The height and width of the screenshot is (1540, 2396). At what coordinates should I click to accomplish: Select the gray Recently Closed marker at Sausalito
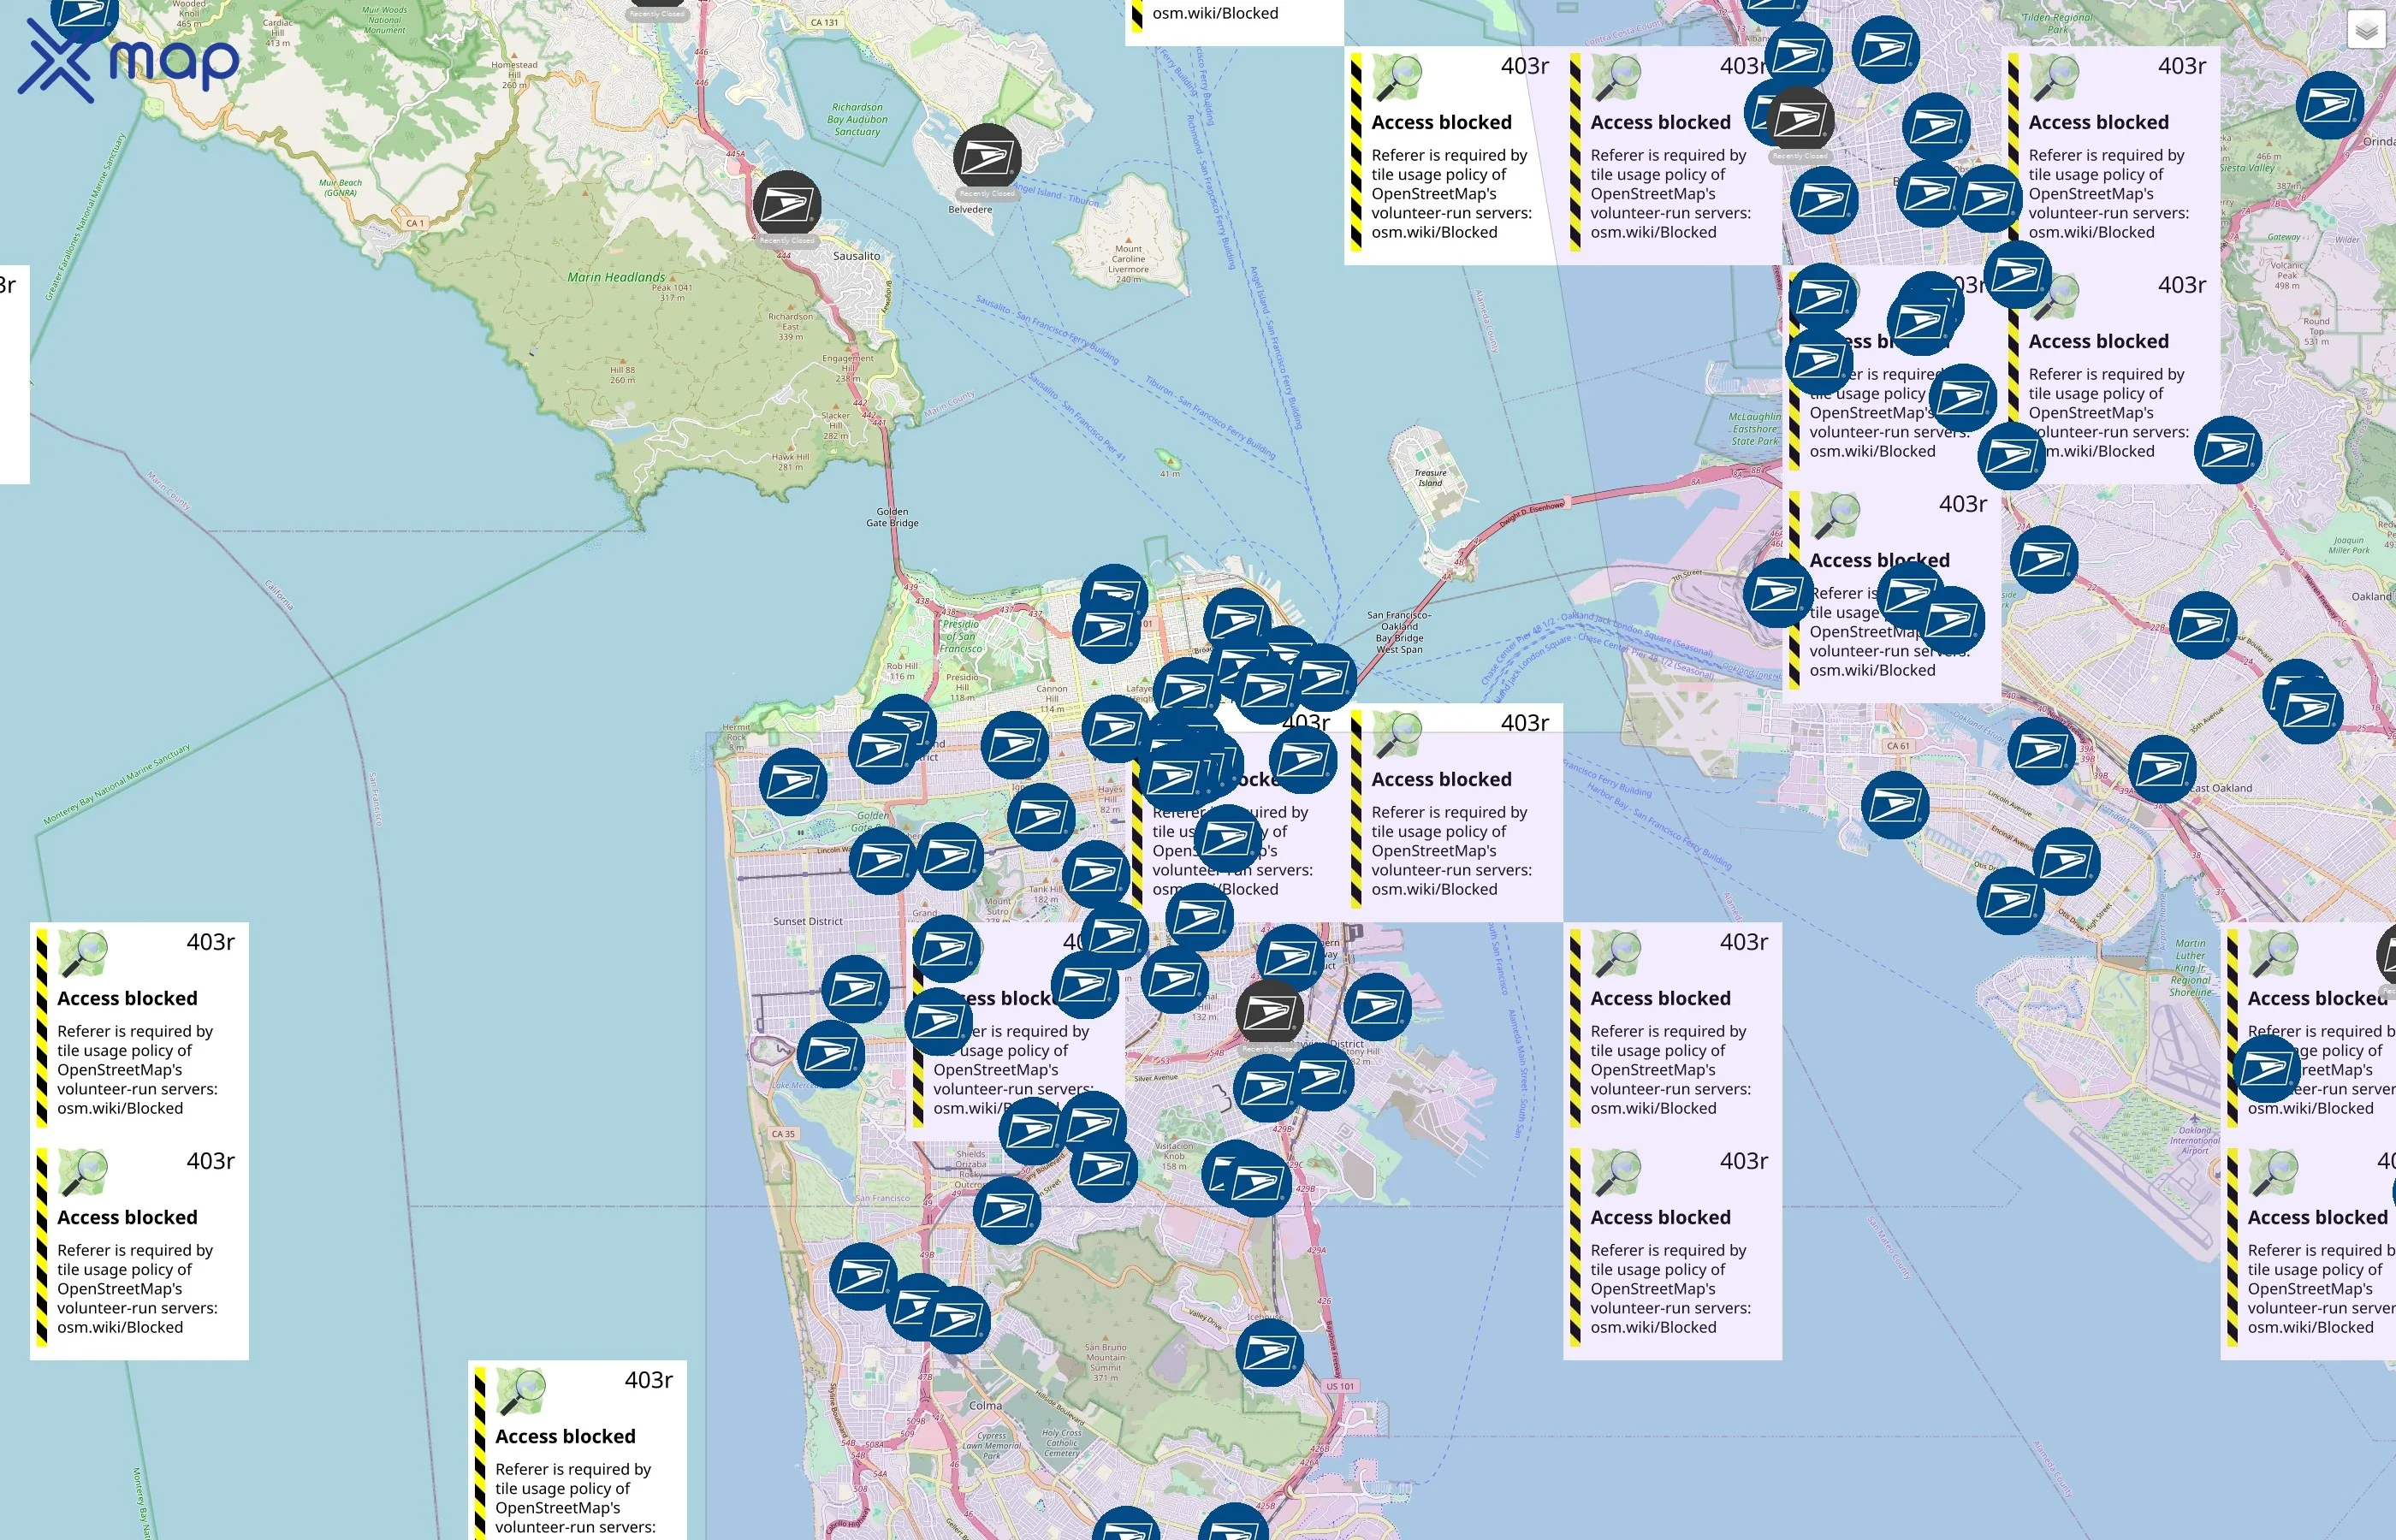pyautogui.click(x=787, y=204)
